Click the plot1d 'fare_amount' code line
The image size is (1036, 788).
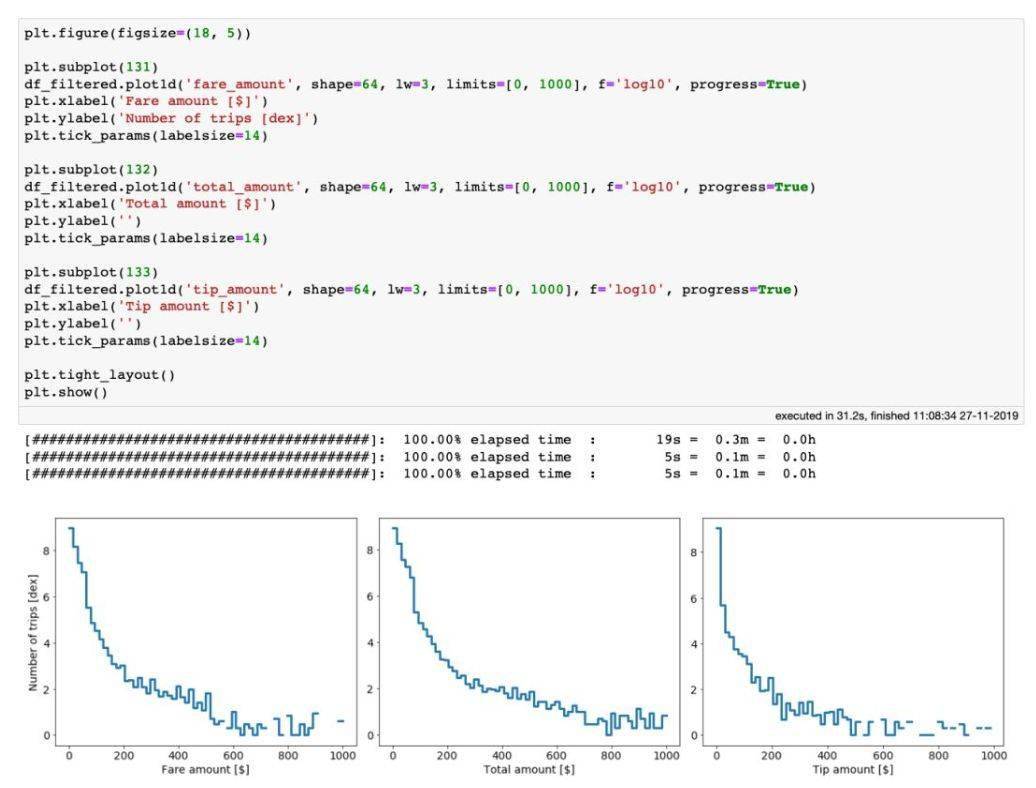tap(416, 85)
